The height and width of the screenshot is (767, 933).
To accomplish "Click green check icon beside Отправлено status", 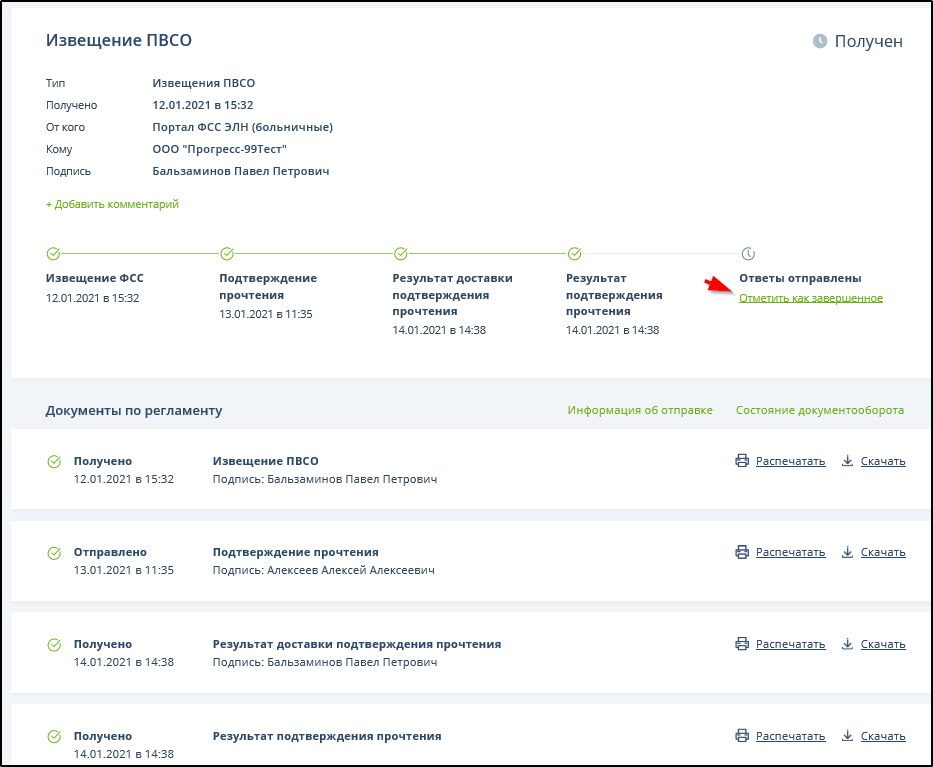I will point(54,553).
